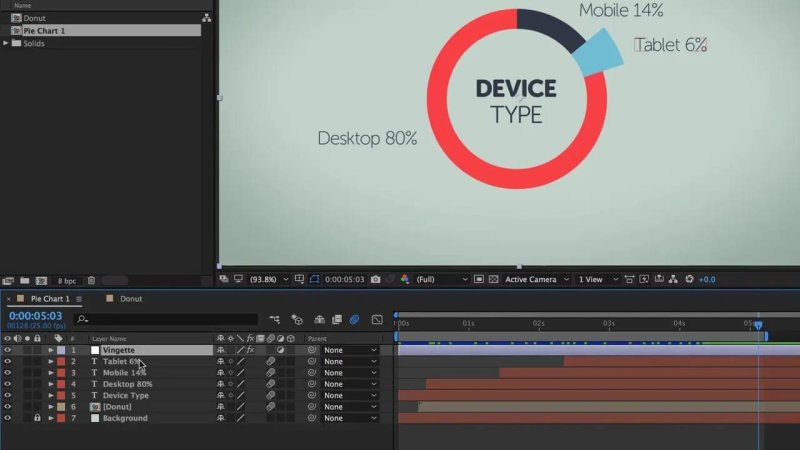This screenshot has width=800, height=450.
Task: Open Composition Mini-Flowchart in timeline
Action: [274, 319]
